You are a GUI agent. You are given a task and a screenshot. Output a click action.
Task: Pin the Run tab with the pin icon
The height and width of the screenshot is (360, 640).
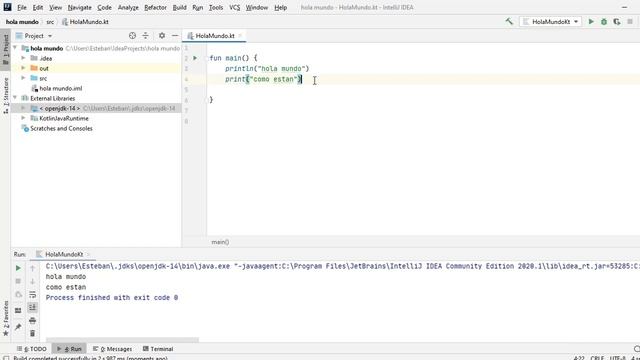[18, 327]
